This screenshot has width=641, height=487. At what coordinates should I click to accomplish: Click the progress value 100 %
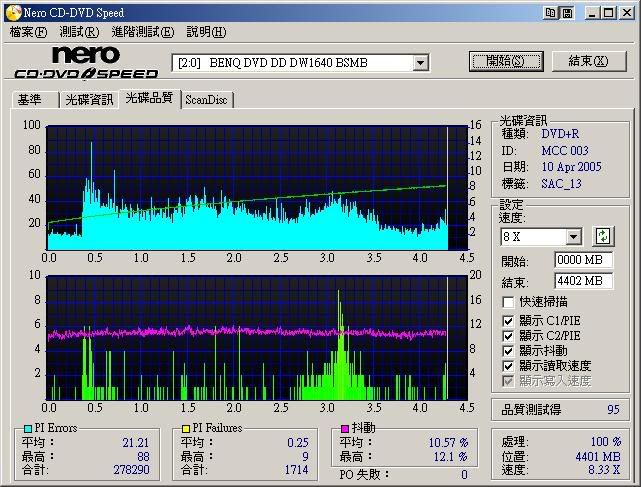point(606,442)
